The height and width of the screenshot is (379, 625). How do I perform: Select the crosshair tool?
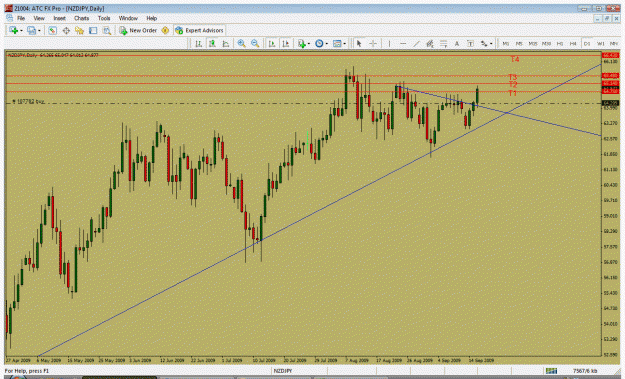click(373, 43)
